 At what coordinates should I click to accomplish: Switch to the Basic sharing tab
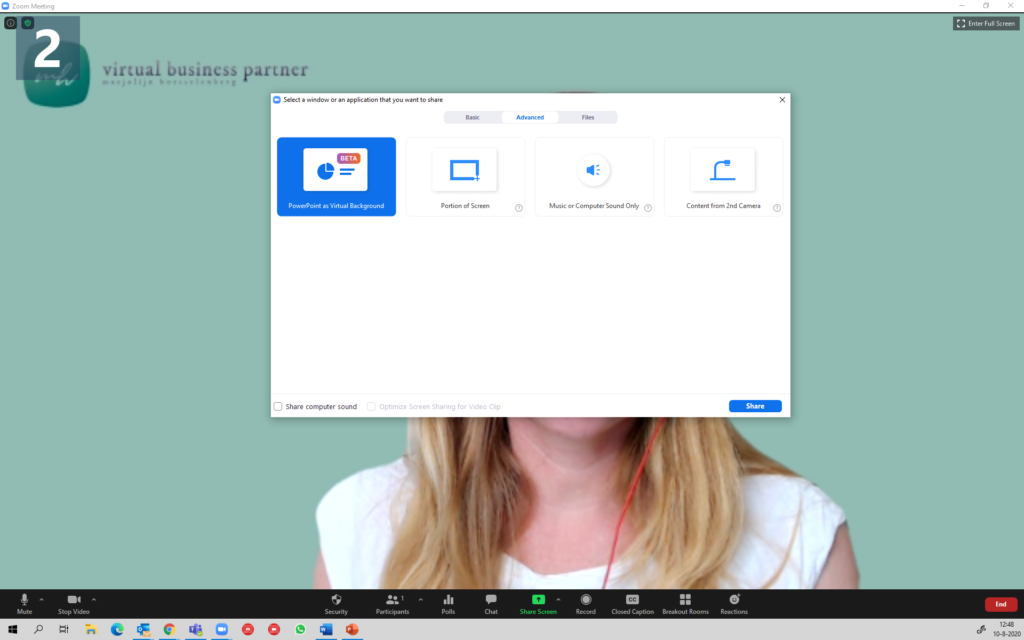472,118
